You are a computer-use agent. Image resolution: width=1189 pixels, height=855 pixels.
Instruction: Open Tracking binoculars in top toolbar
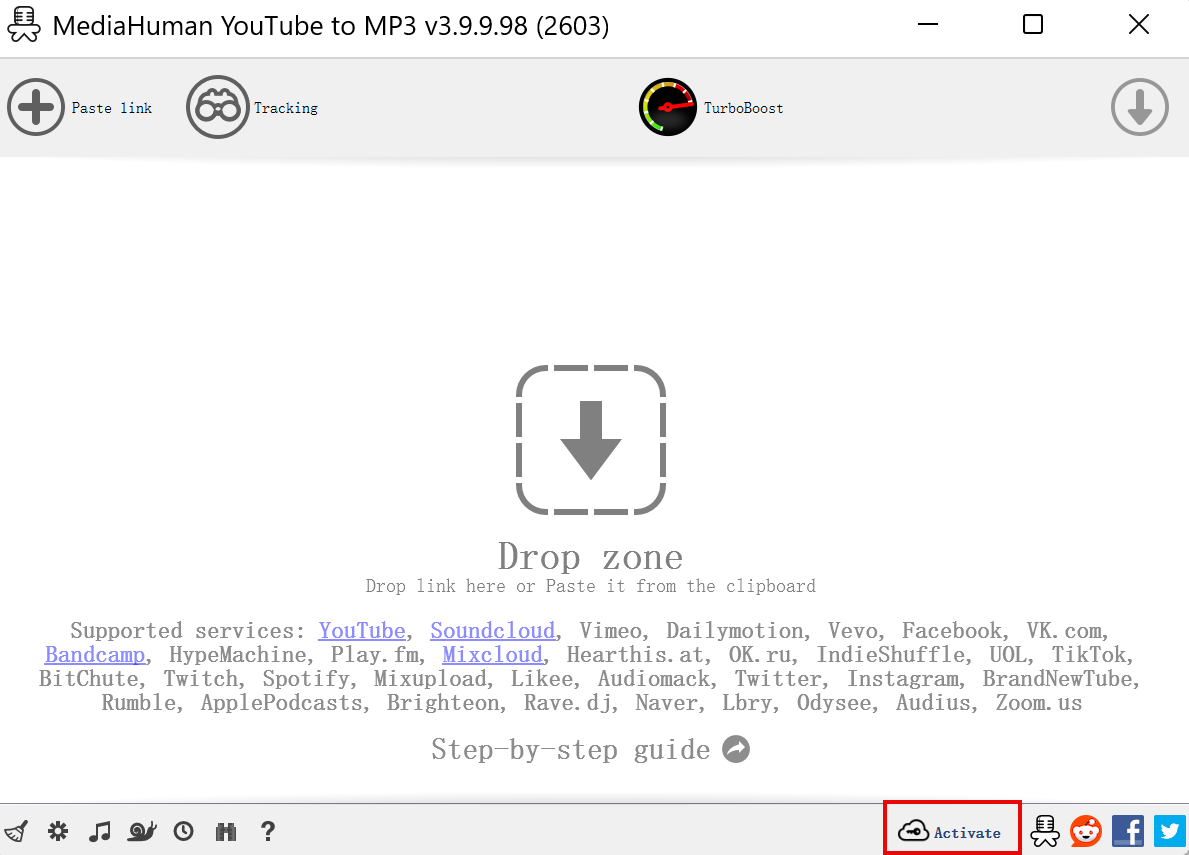pyautogui.click(x=217, y=108)
